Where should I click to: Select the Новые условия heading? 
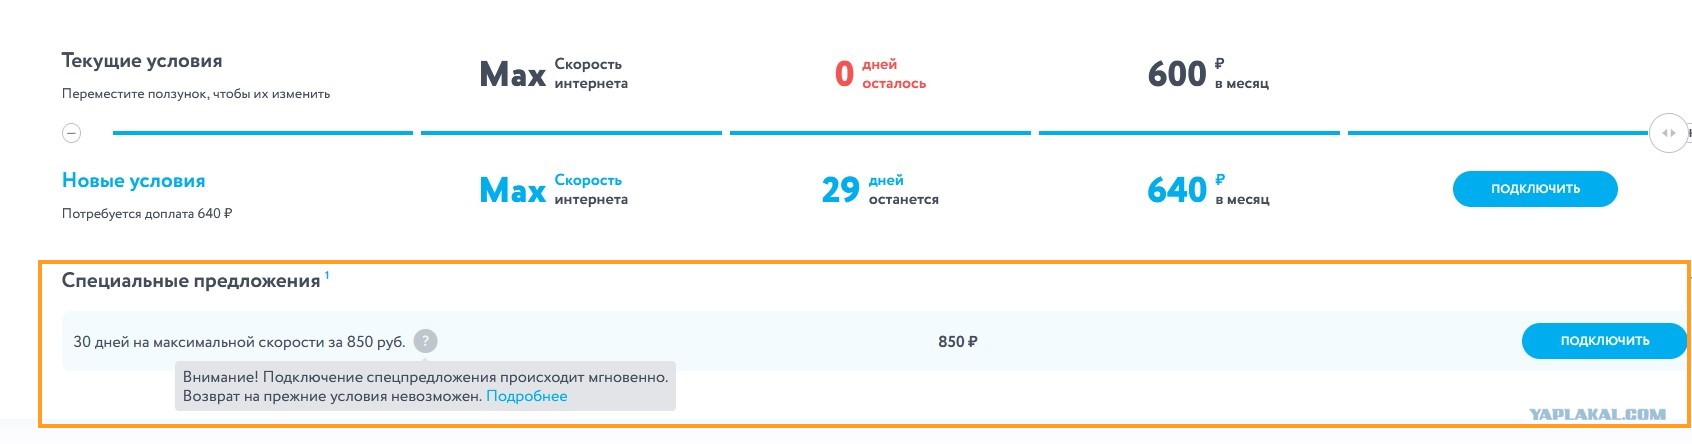[x=133, y=181]
